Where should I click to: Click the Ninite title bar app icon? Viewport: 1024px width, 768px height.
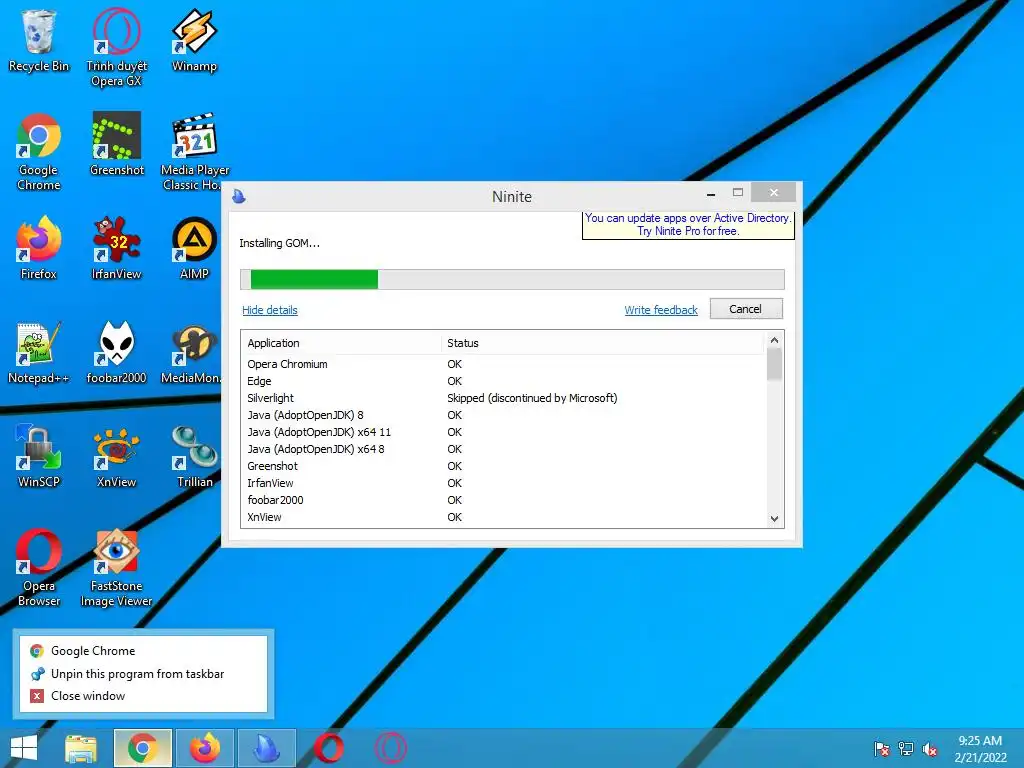click(x=239, y=196)
